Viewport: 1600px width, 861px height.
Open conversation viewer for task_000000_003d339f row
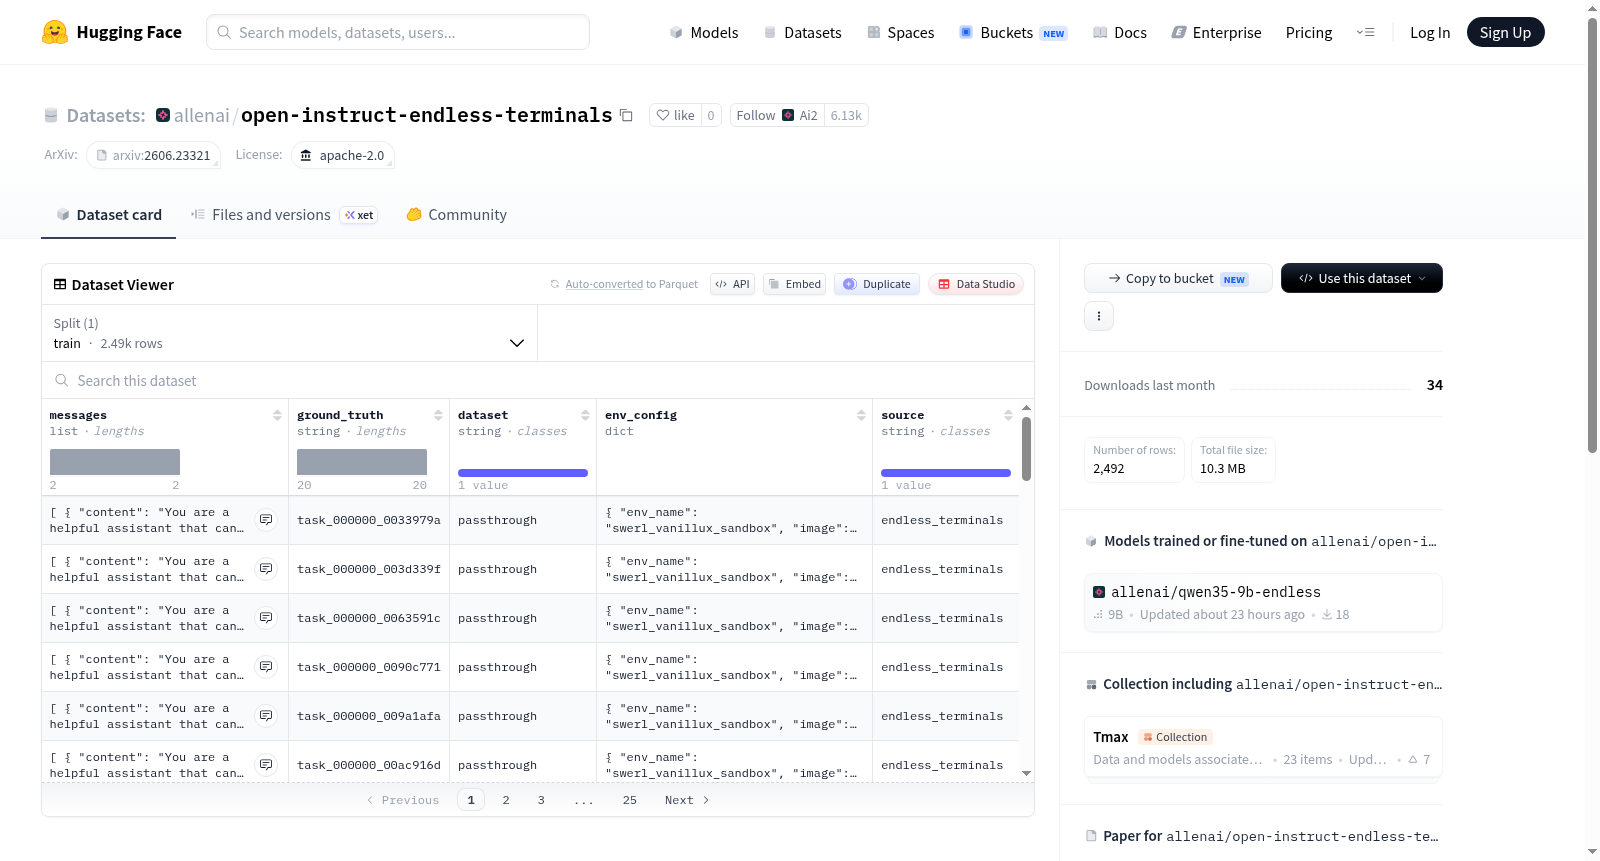pos(266,569)
